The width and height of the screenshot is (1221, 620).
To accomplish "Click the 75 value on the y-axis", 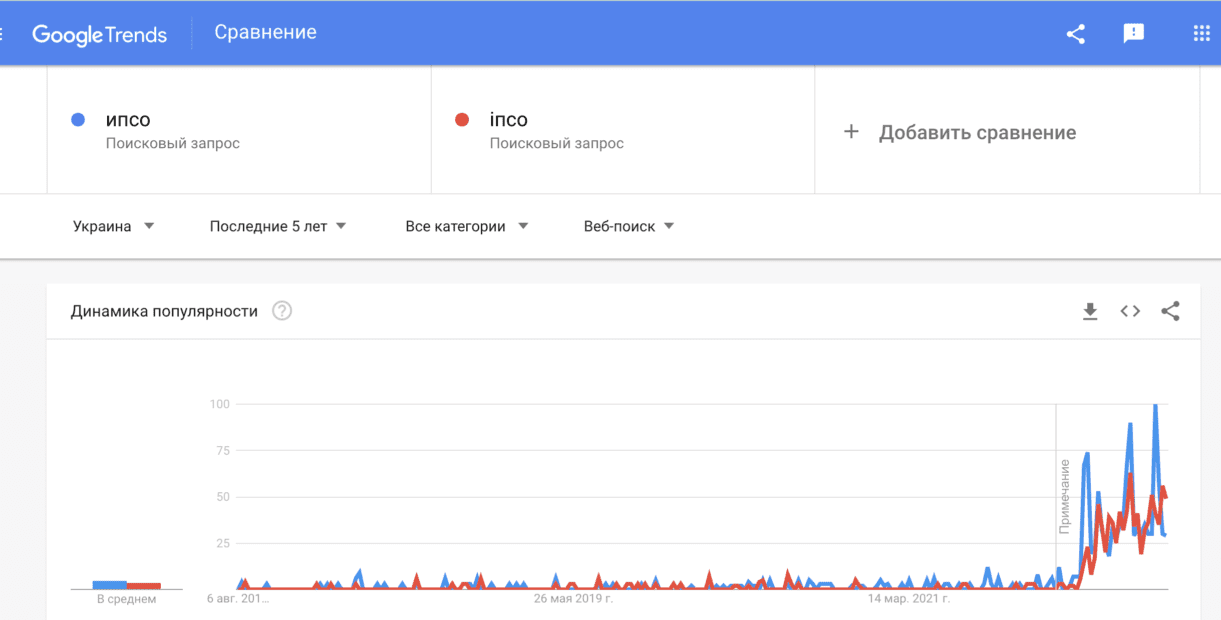I will (223, 450).
